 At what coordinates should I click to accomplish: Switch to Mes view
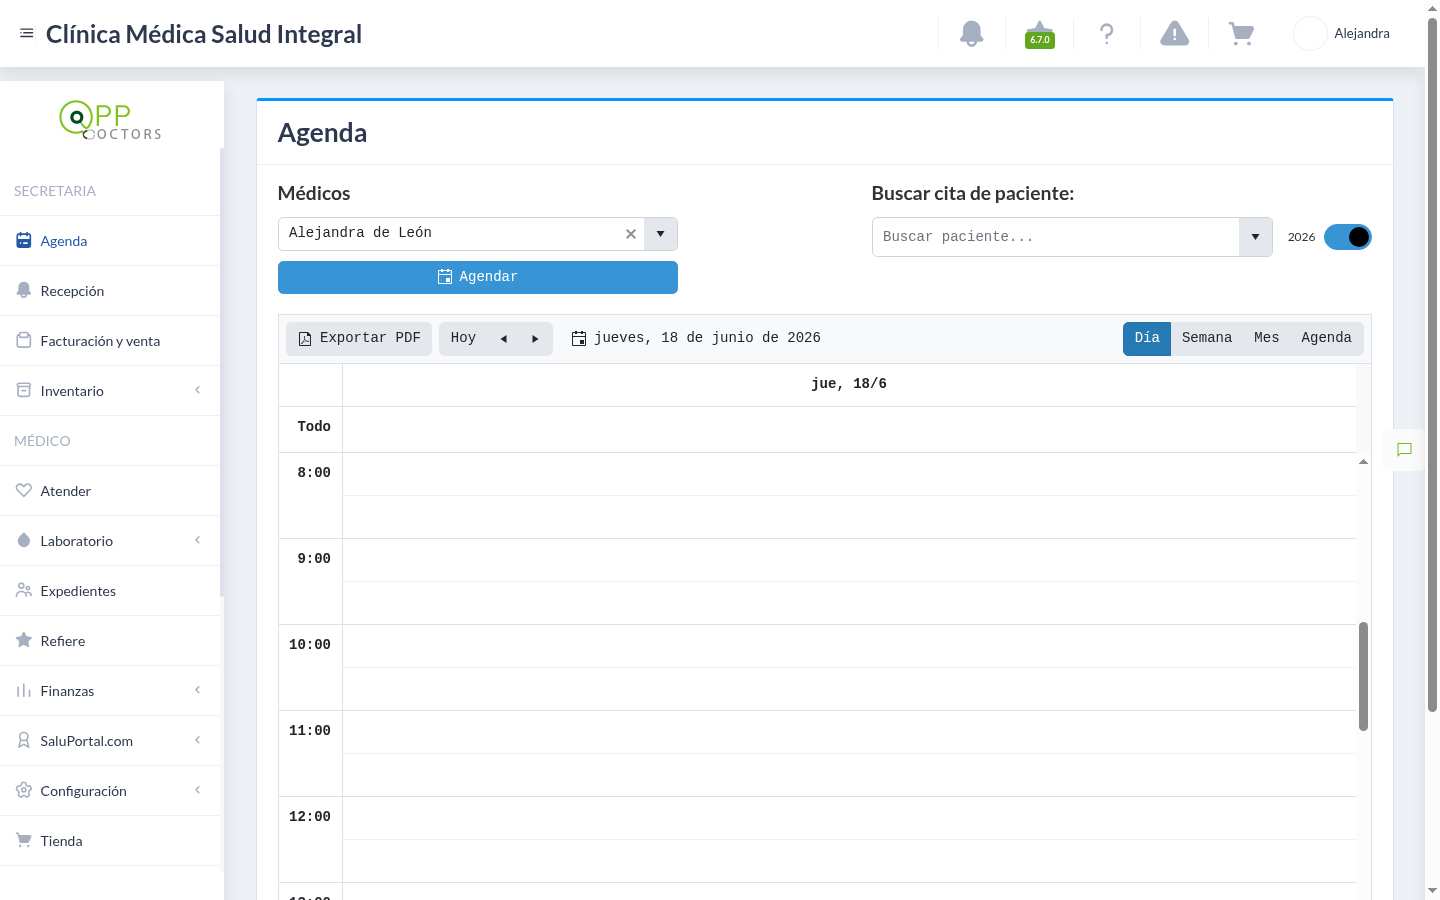pyautogui.click(x=1266, y=339)
